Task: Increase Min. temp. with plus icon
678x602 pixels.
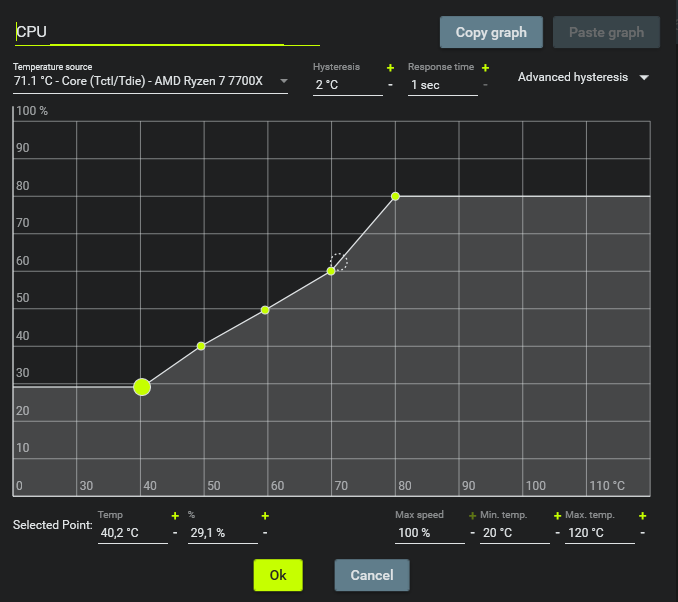Action: point(557,516)
